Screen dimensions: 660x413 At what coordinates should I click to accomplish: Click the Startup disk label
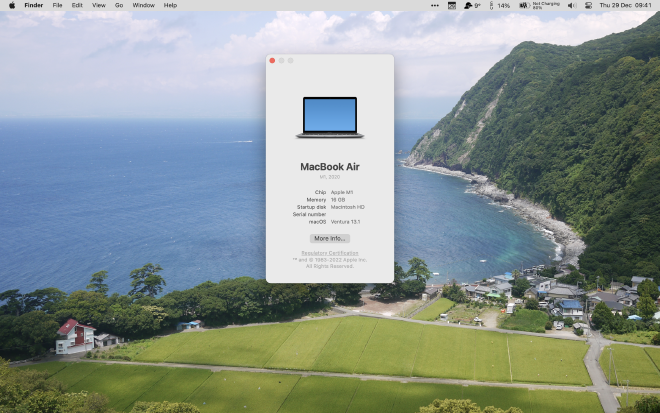(x=311, y=207)
